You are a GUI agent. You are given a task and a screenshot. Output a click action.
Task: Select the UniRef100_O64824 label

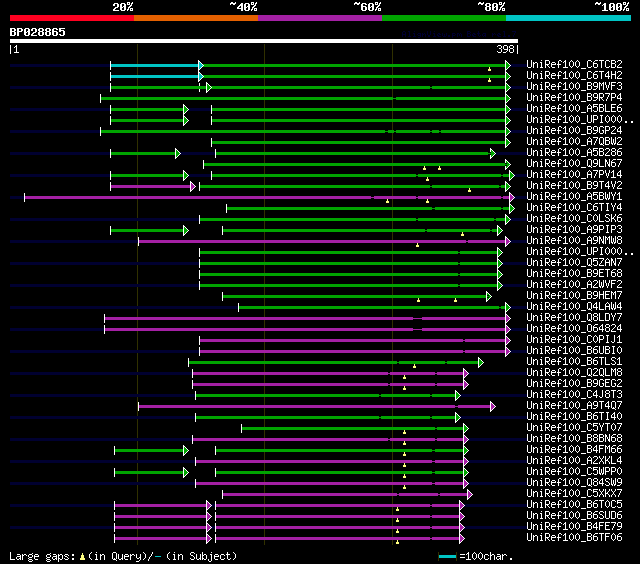point(574,329)
